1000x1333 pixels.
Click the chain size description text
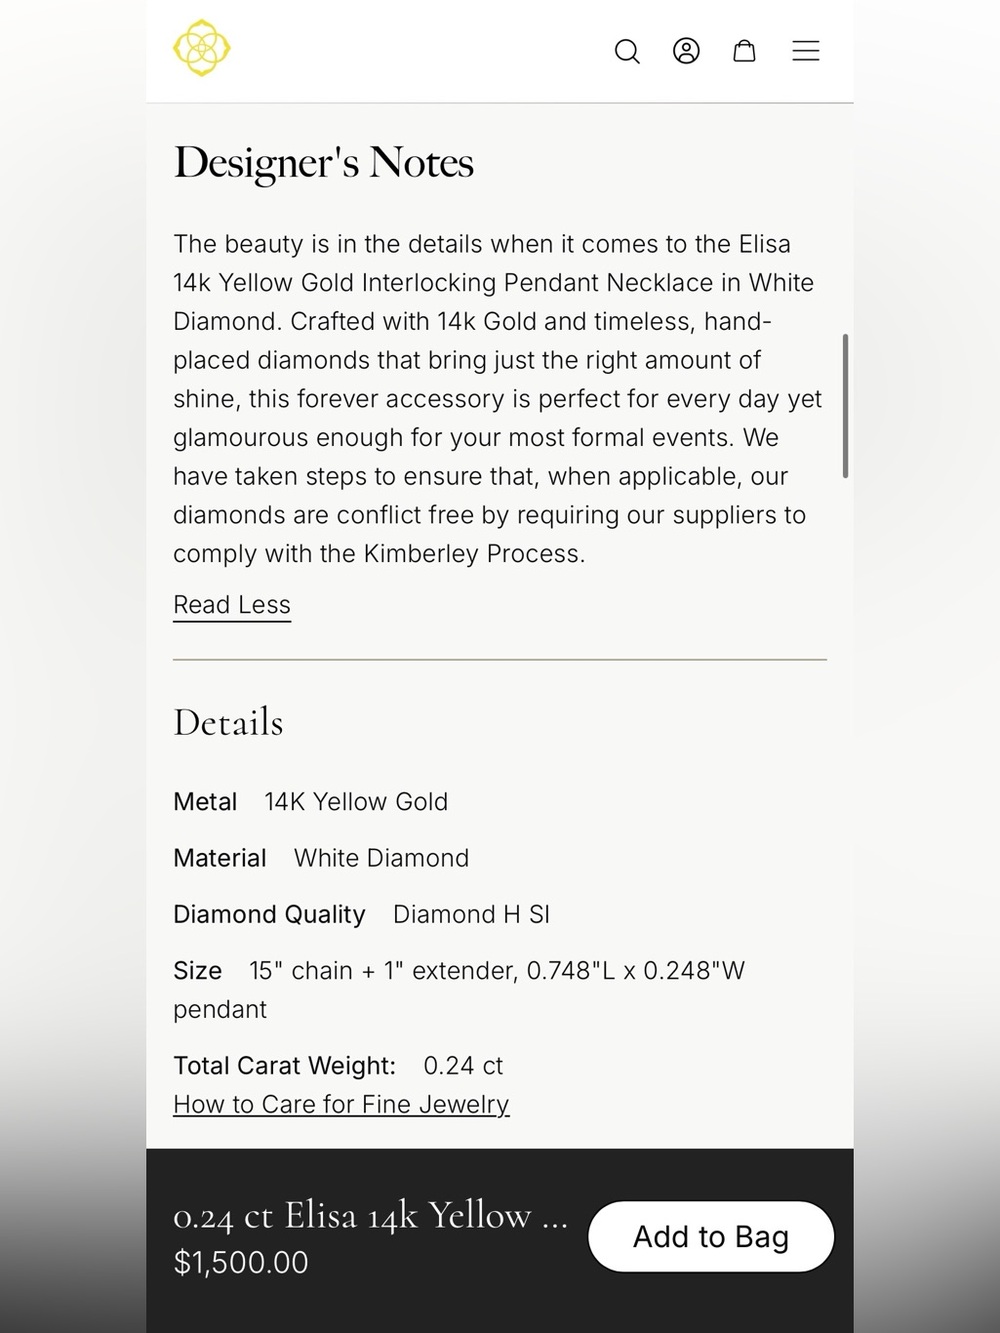[459, 990]
